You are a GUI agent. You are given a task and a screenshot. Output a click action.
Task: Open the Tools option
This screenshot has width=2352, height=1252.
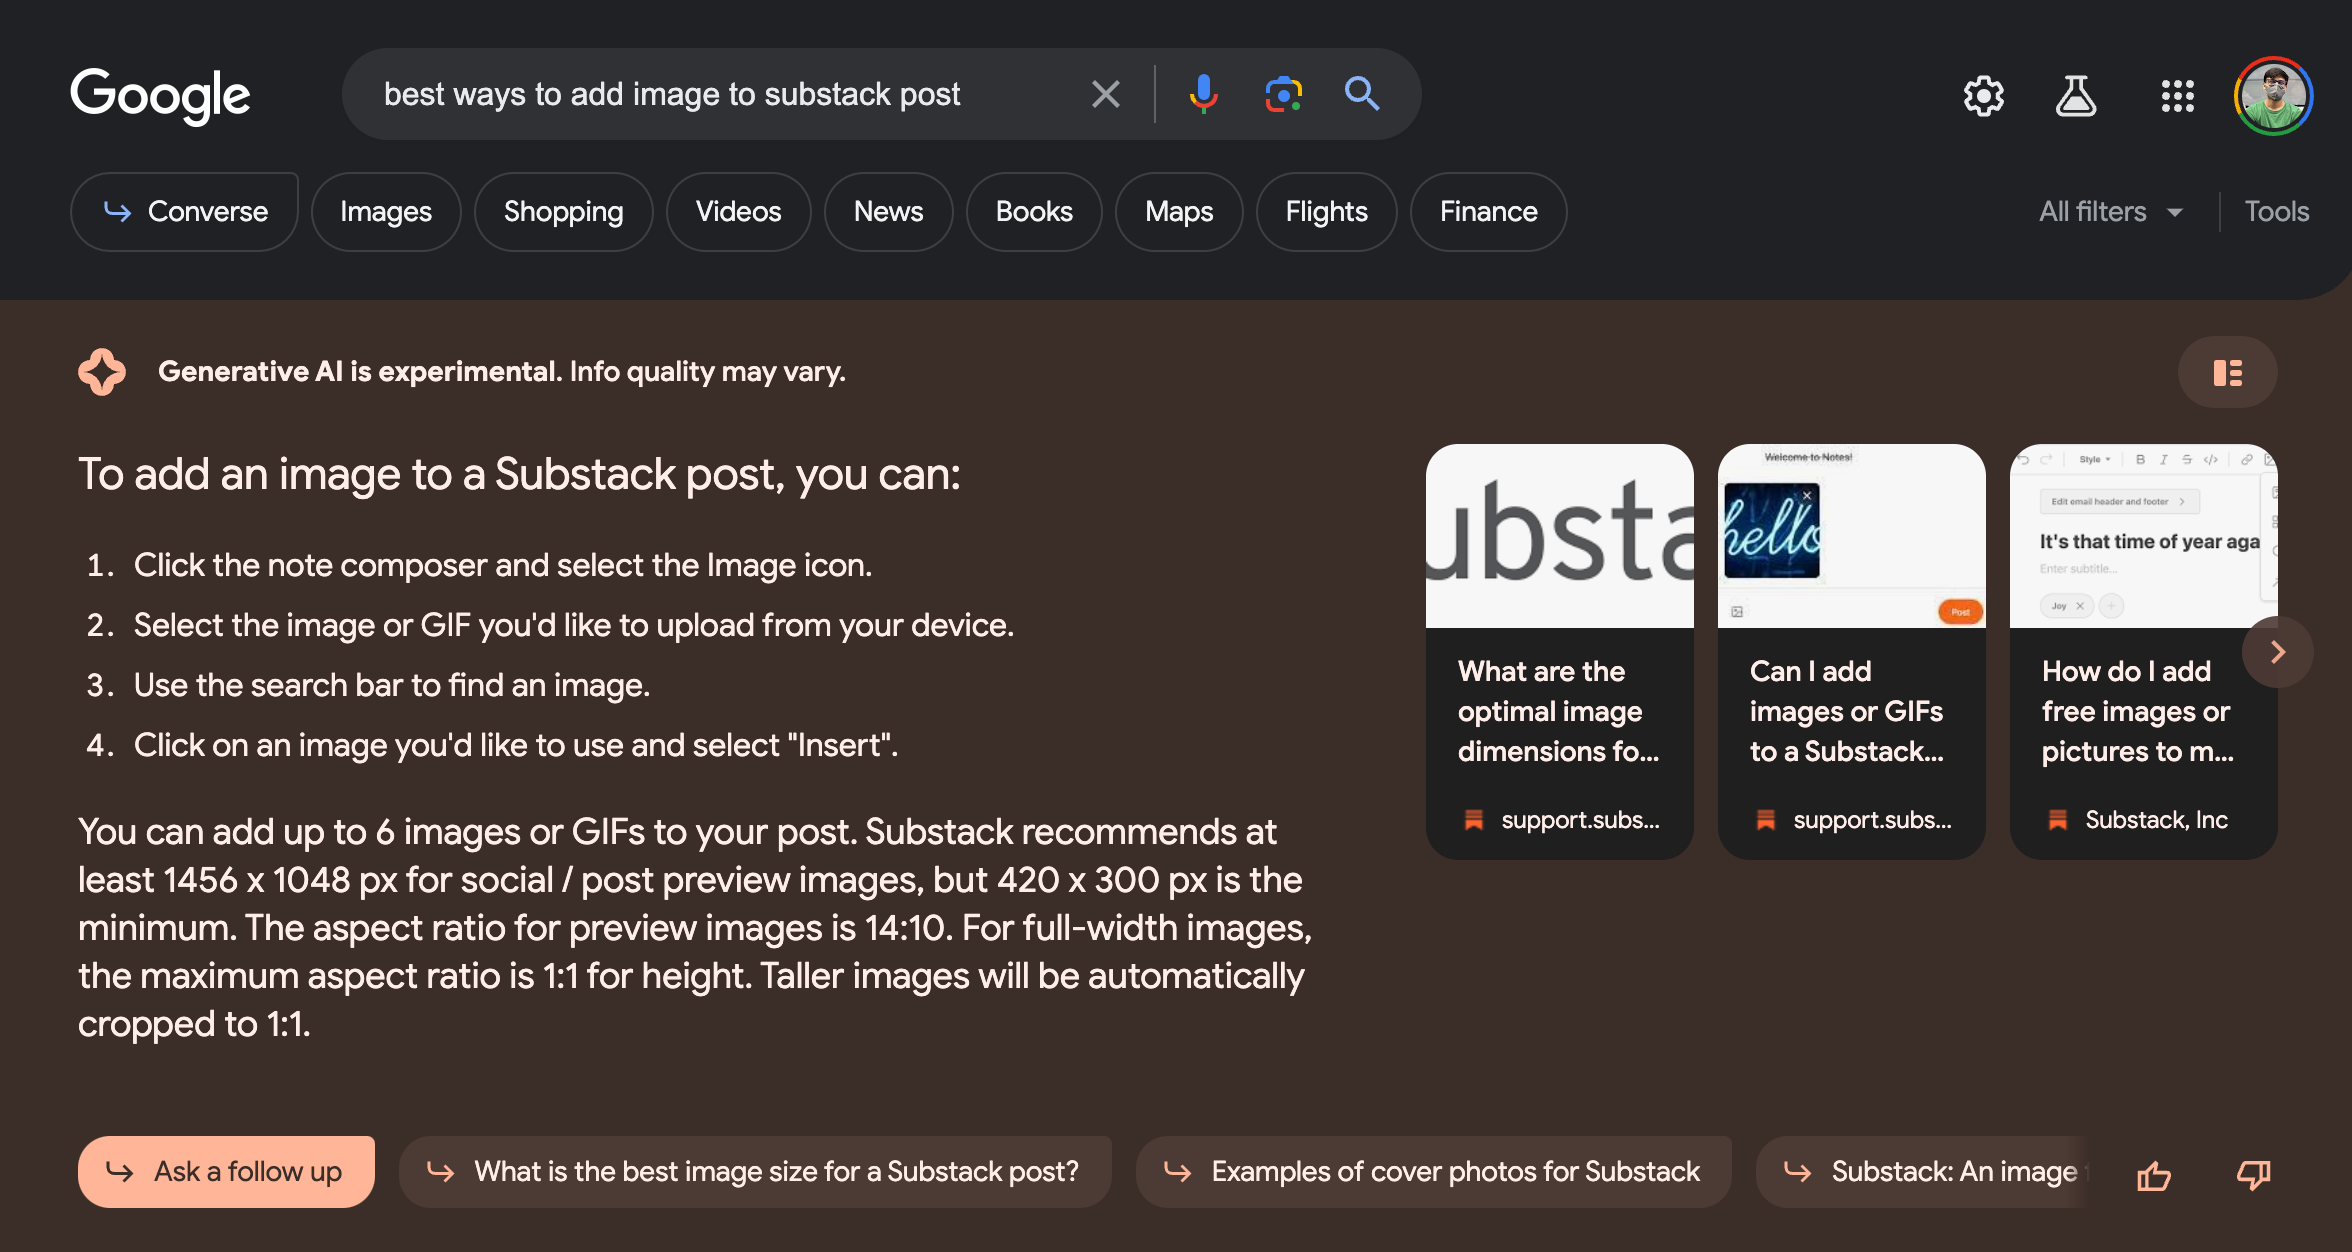[x=2276, y=211]
